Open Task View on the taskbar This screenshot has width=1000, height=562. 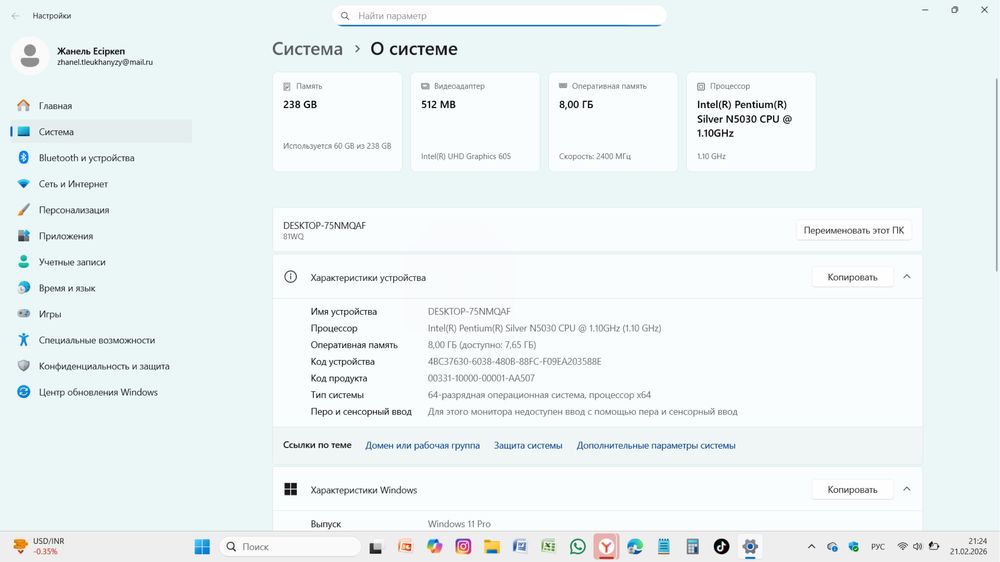(376, 547)
